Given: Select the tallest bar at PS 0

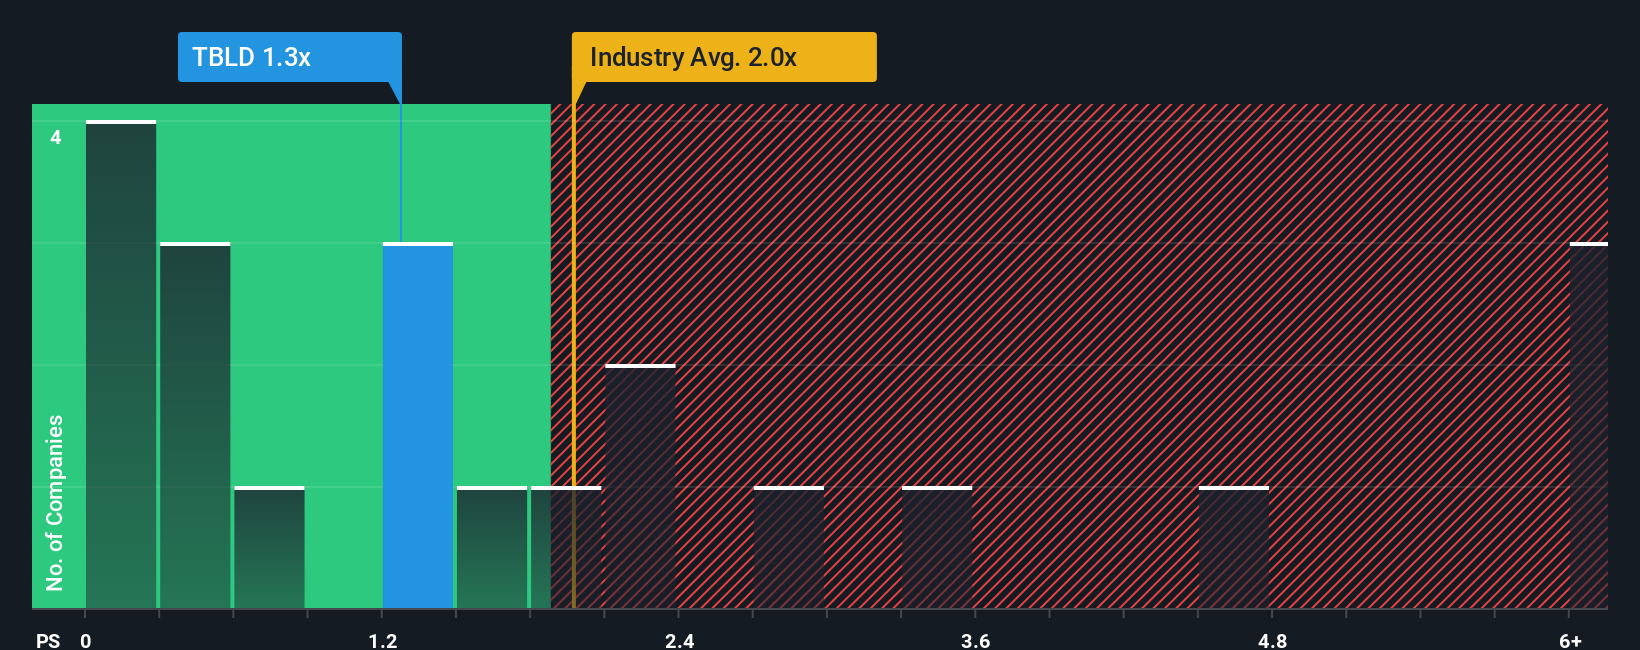Looking at the screenshot, I should [121, 364].
